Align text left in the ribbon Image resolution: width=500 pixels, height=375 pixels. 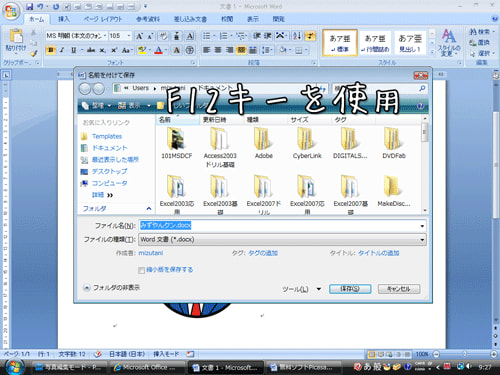click(207, 50)
